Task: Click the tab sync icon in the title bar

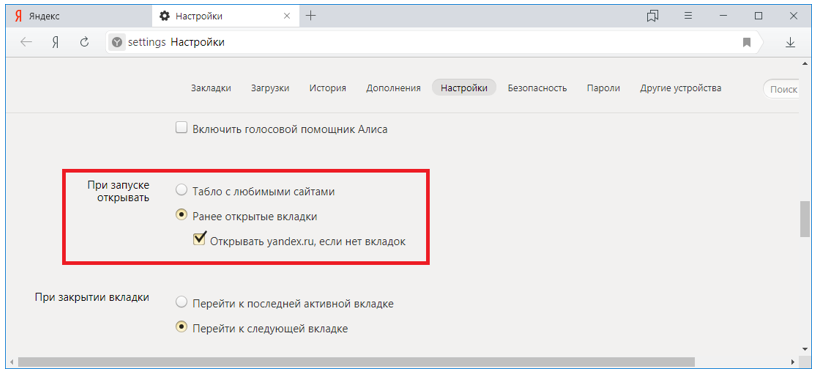Action: coord(652,16)
